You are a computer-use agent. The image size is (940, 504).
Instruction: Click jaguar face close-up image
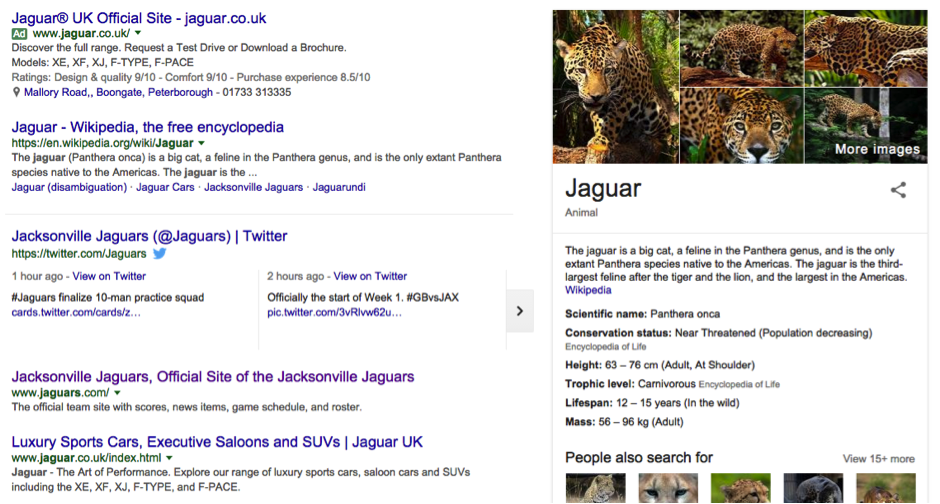click(x=742, y=126)
